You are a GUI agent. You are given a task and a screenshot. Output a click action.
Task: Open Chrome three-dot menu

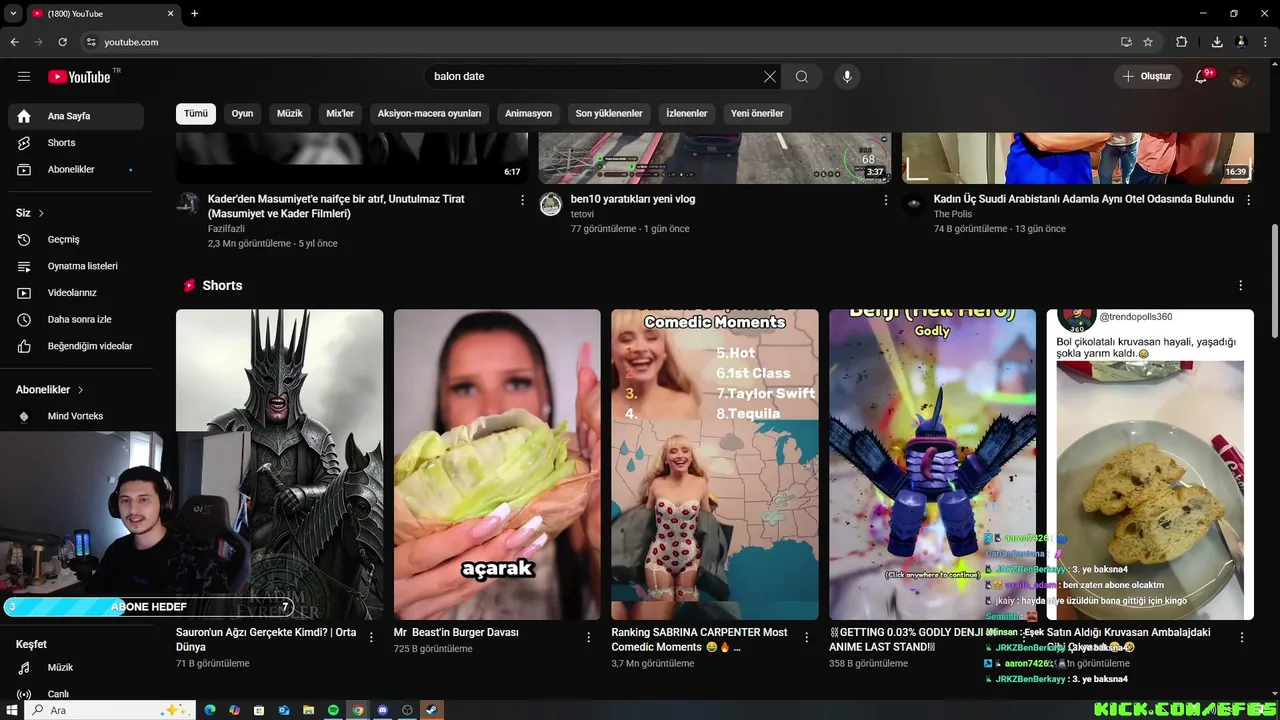1265,42
